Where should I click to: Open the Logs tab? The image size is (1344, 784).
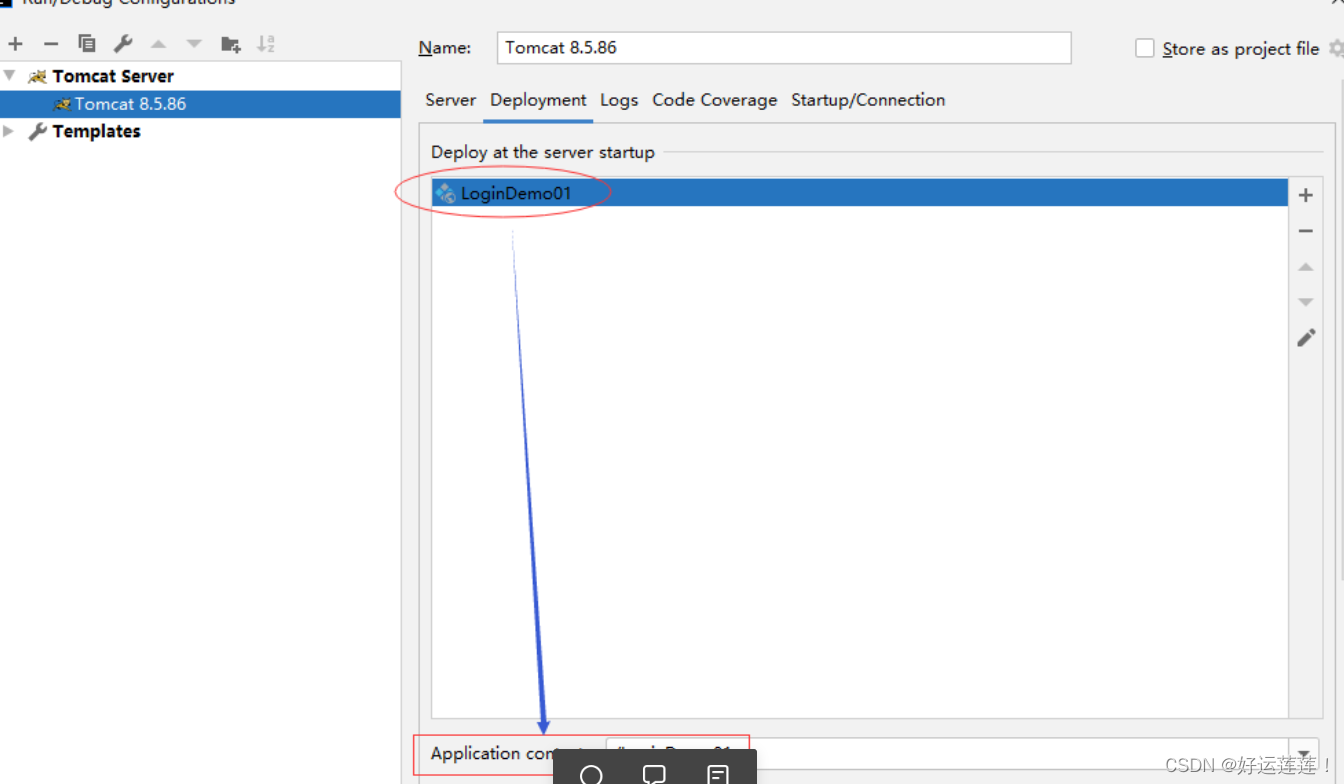pyautogui.click(x=619, y=100)
